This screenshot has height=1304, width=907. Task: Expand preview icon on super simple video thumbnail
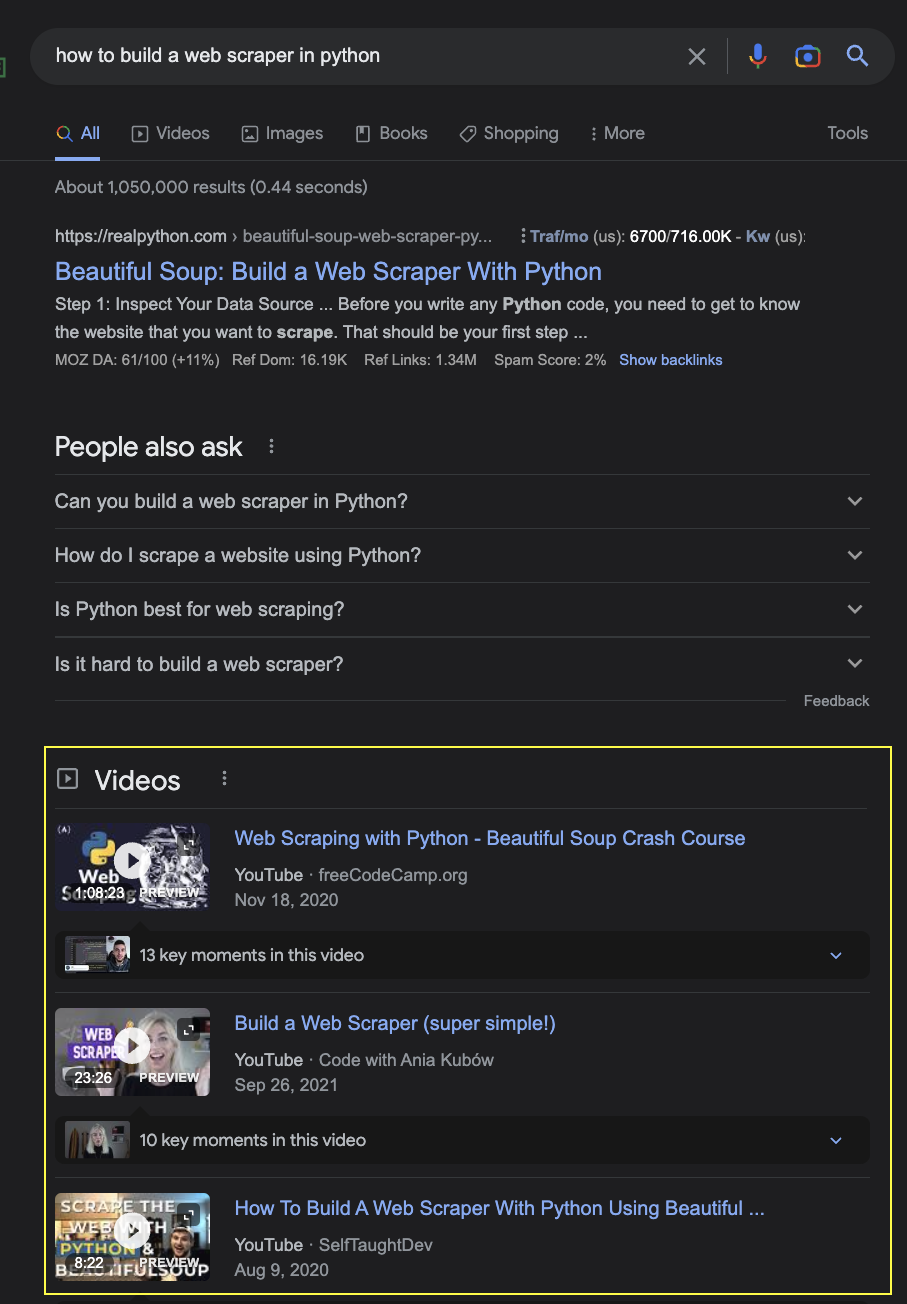187,1029
